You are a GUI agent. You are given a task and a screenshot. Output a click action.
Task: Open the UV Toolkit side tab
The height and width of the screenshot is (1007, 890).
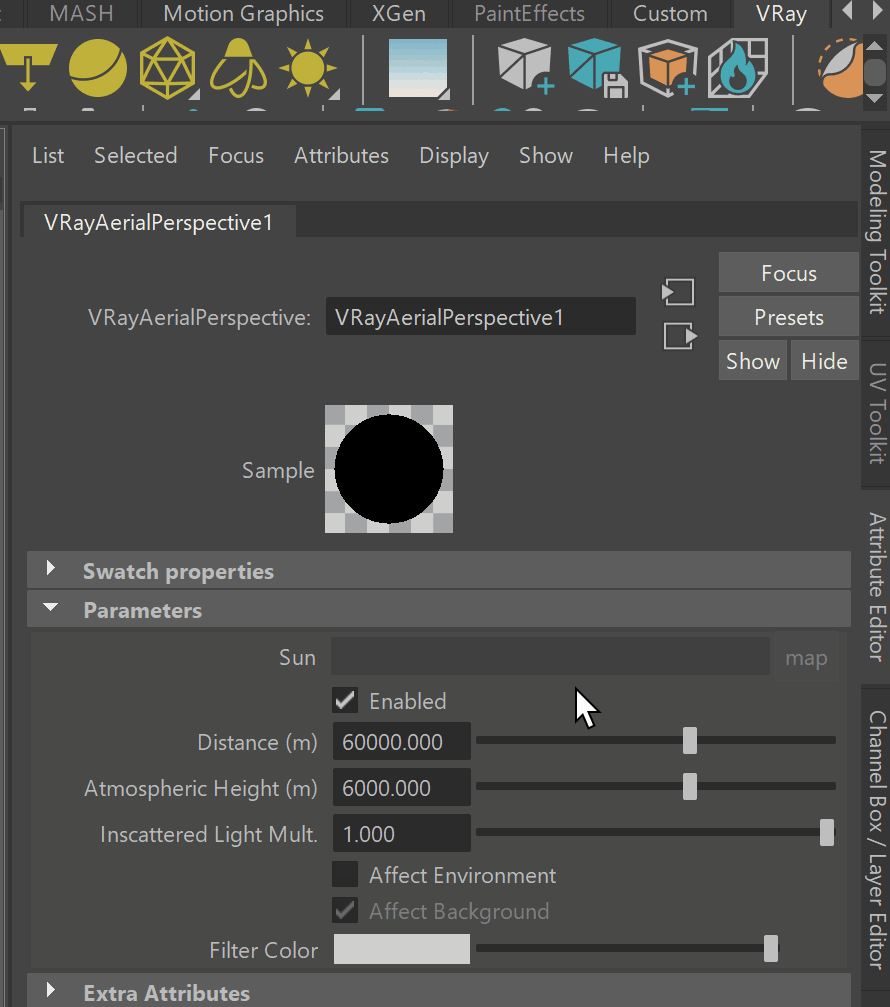click(x=877, y=414)
